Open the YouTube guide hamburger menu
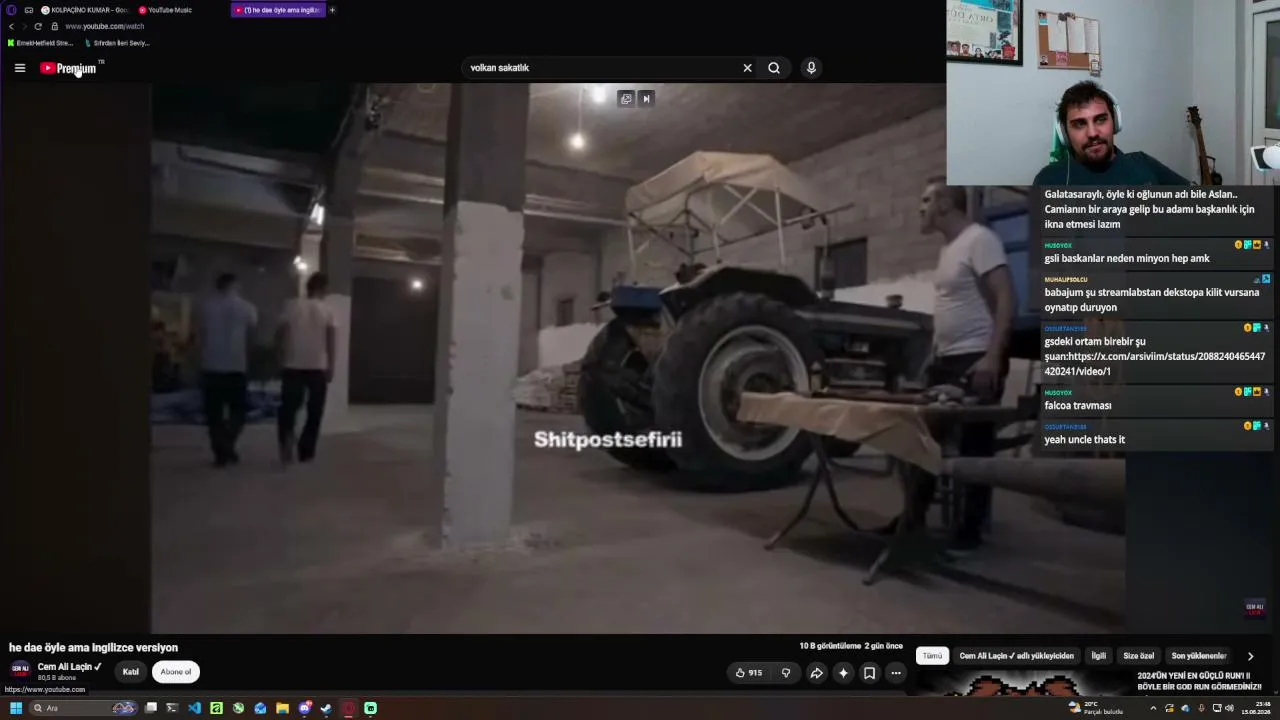 click(x=20, y=68)
